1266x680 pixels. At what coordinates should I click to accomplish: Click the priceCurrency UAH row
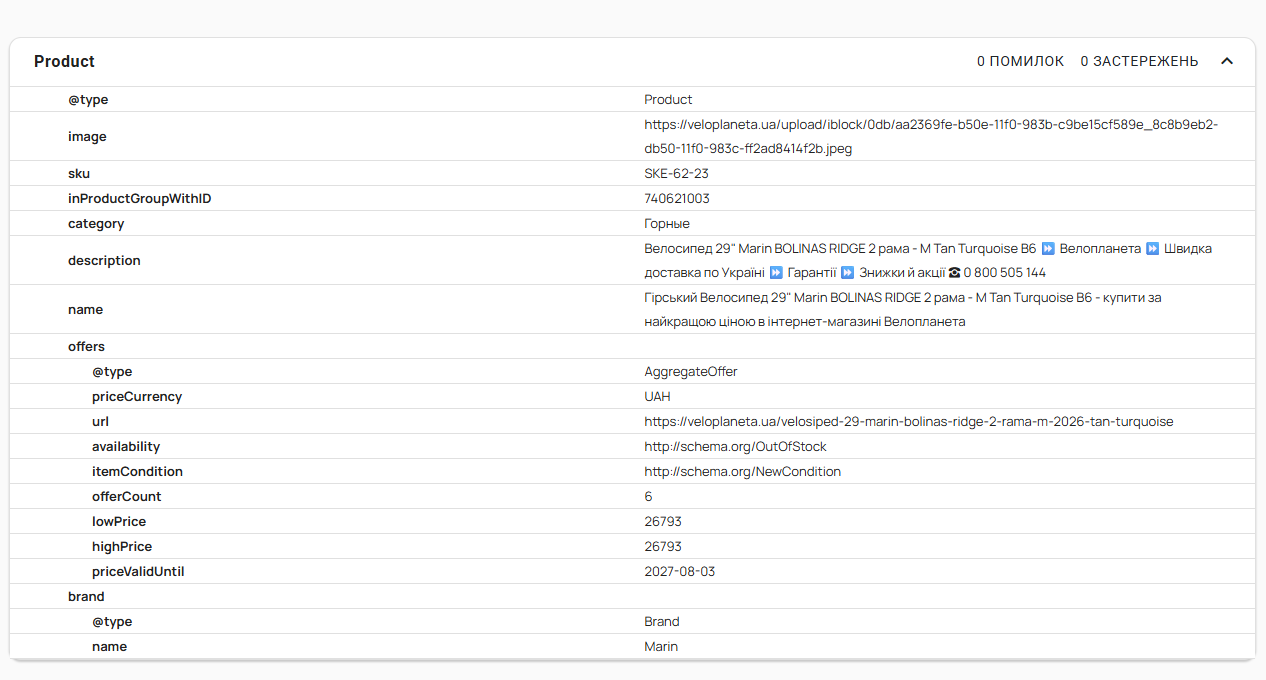632,397
